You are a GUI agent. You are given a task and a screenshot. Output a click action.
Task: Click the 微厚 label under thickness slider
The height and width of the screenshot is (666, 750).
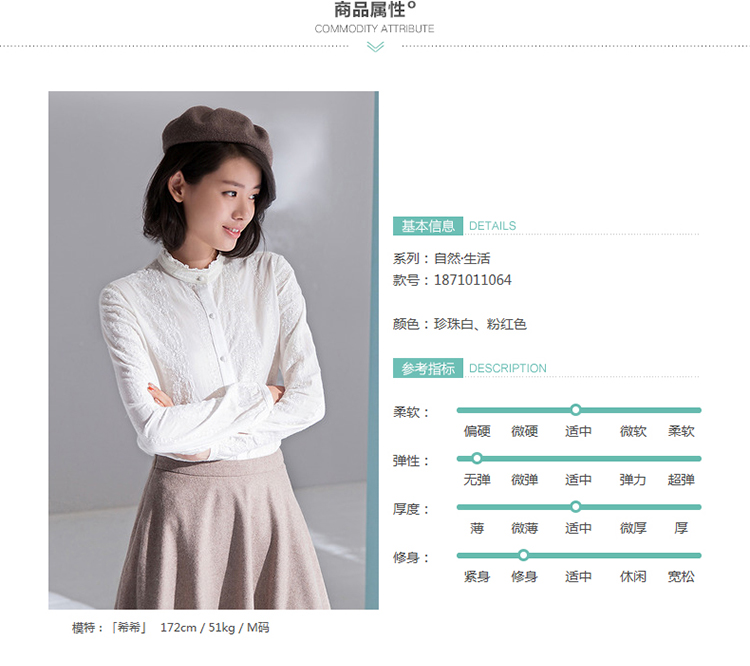633,528
